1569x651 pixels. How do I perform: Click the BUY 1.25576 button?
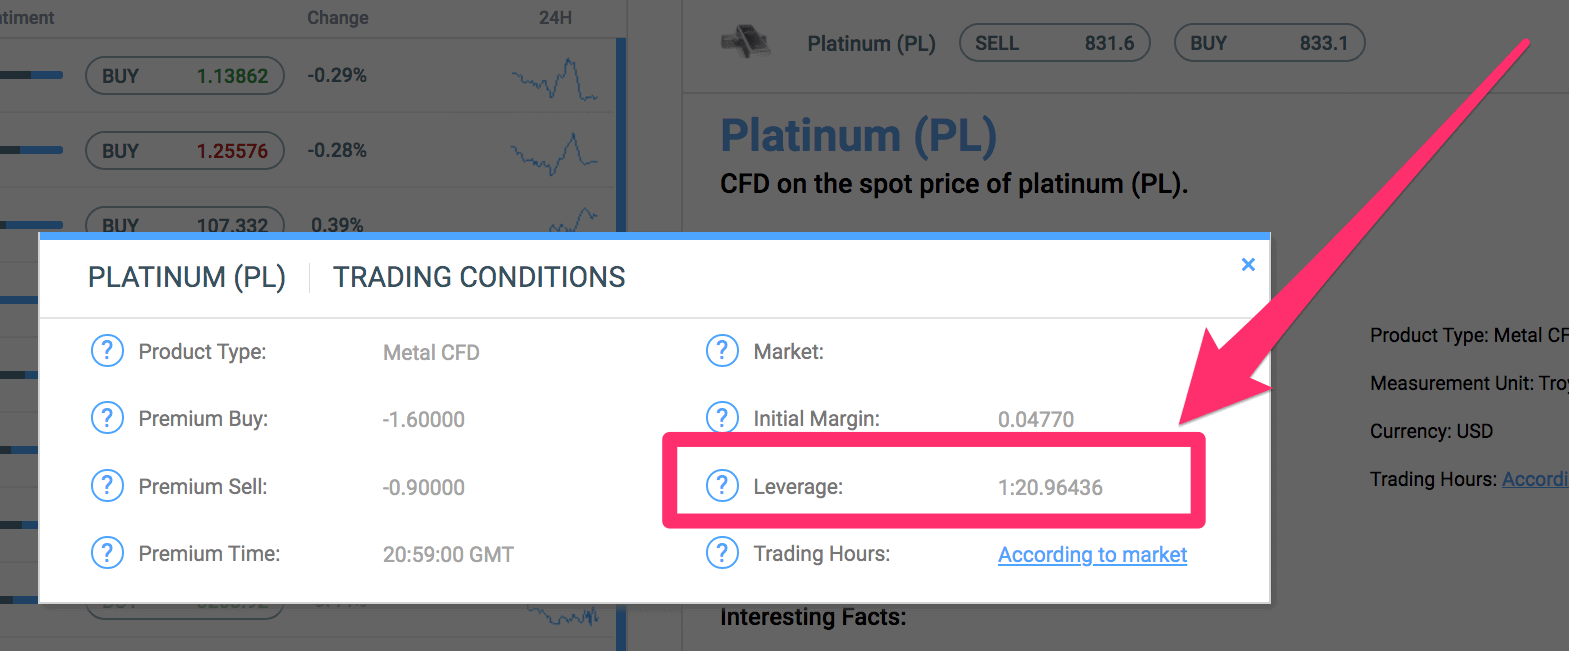(185, 151)
